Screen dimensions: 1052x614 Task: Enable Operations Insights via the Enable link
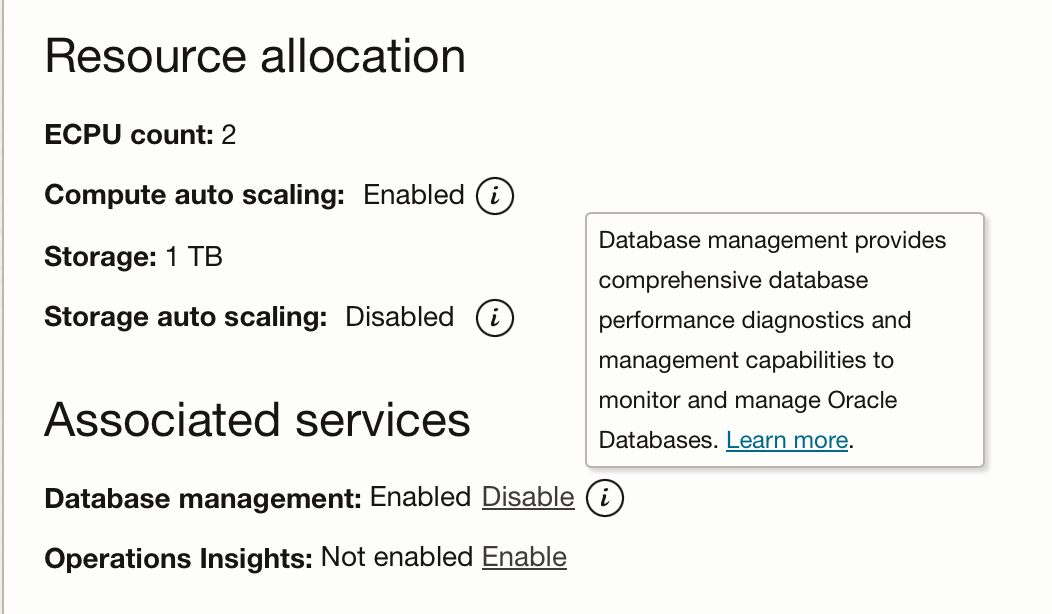tap(524, 557)
